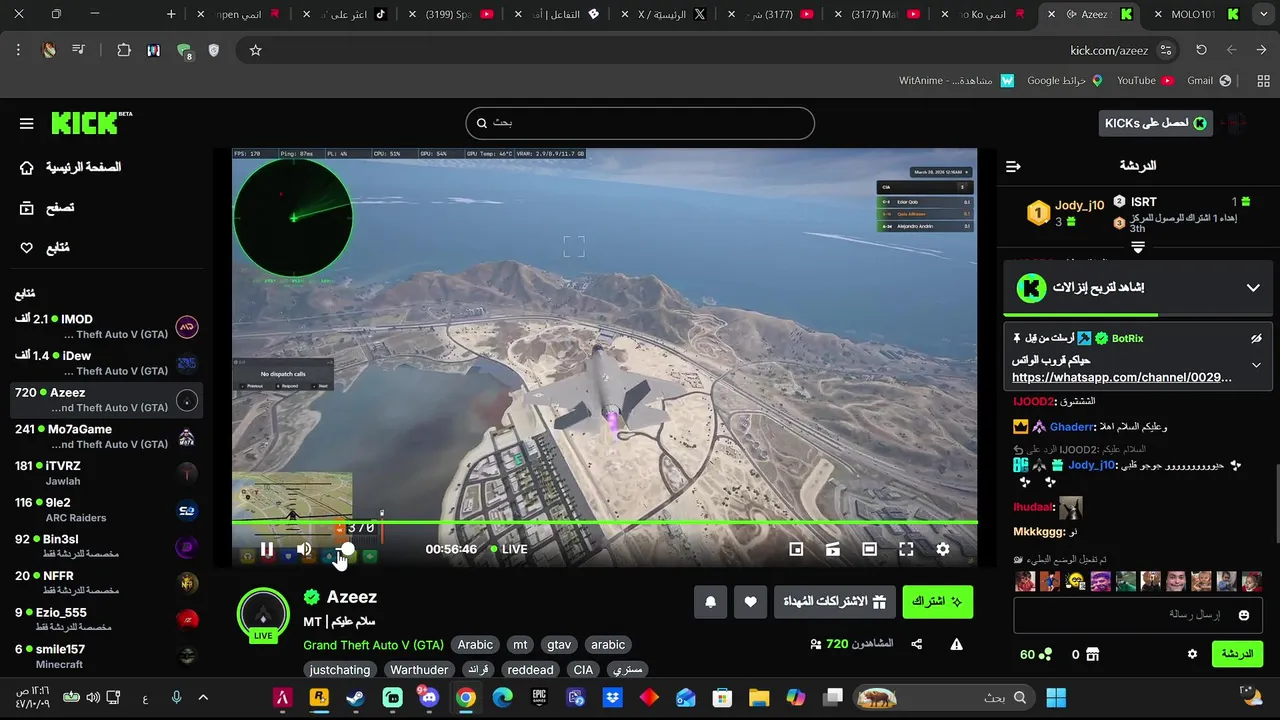Click the Kick search box
1280x720 pixels.
pos(640,123)
